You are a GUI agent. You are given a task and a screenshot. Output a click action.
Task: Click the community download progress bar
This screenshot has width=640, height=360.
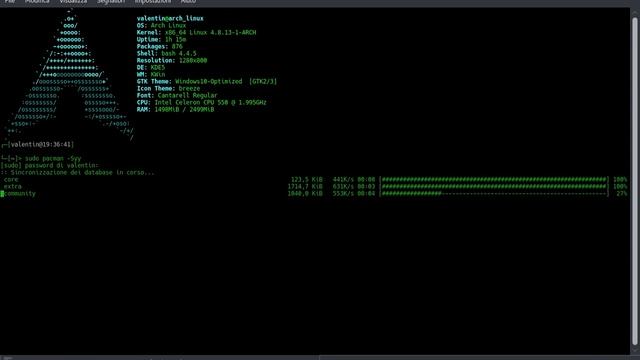(x=494, y=193)
